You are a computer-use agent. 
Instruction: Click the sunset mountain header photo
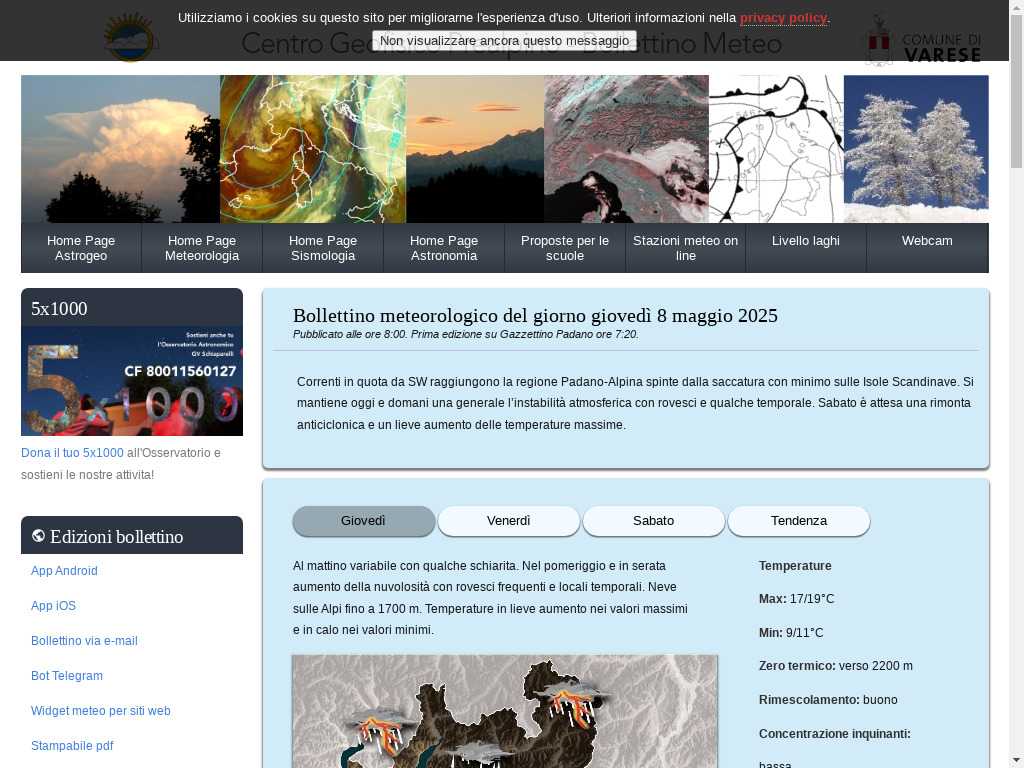(x=475, y=149)
